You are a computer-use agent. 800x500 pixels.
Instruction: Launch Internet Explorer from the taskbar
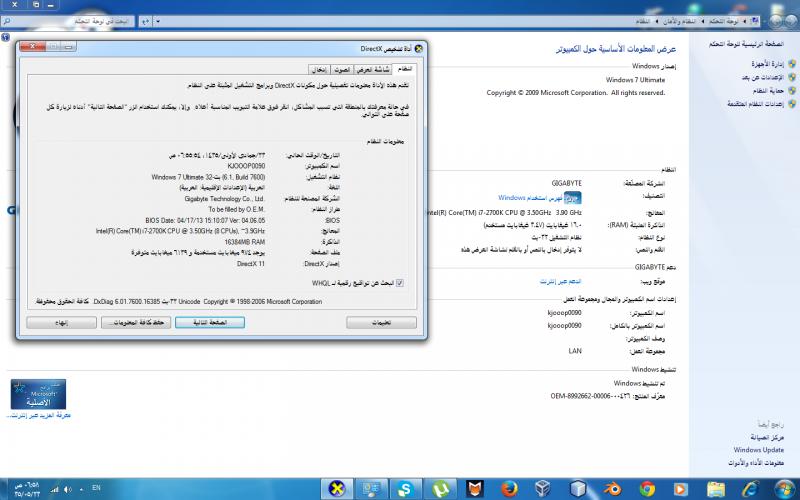[x=750, y=489]
